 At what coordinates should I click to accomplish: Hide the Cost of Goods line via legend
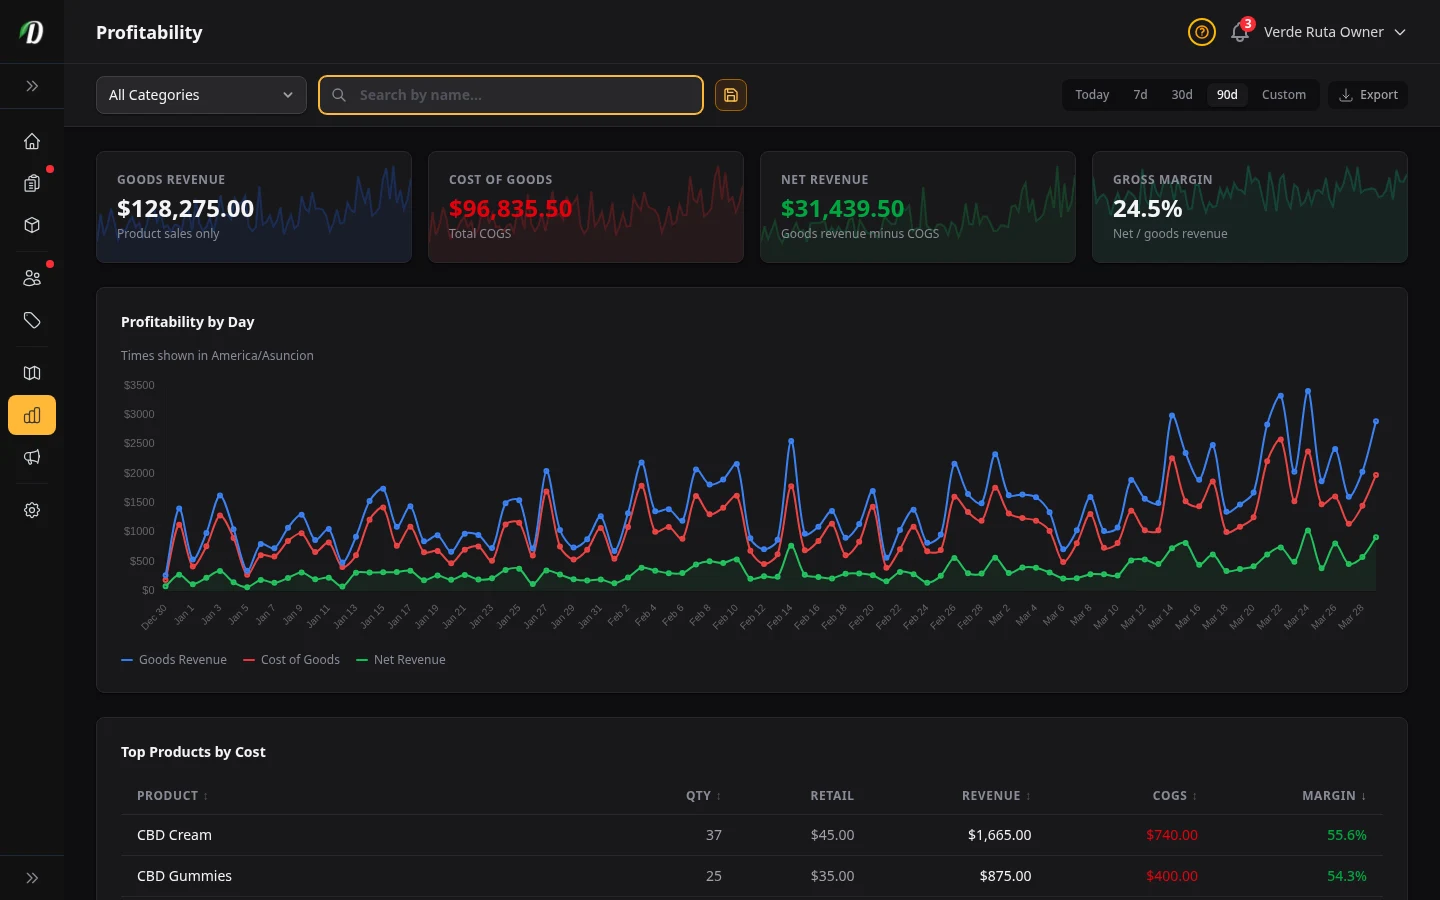tap(291, 659)
